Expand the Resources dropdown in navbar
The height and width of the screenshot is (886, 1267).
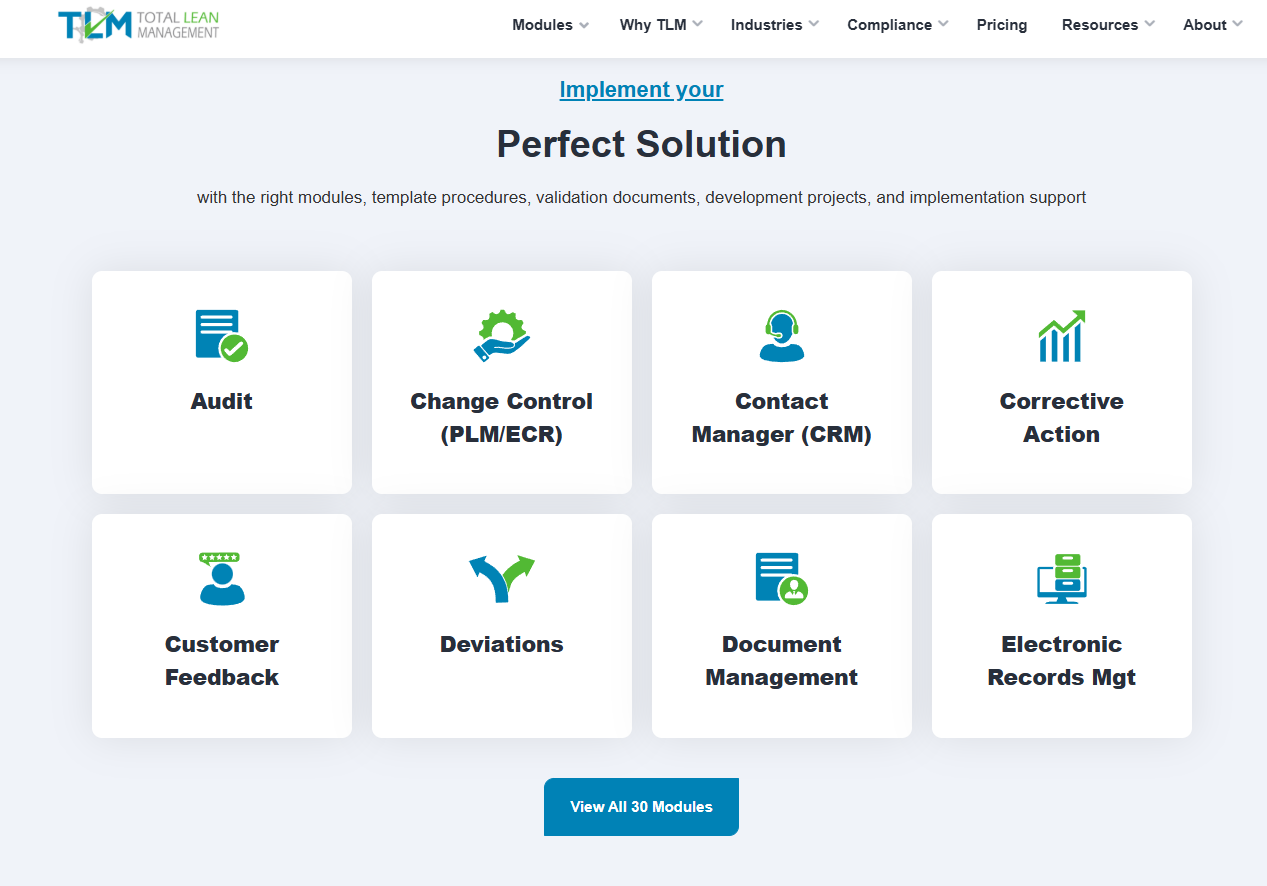click(x=1108, y=25)
